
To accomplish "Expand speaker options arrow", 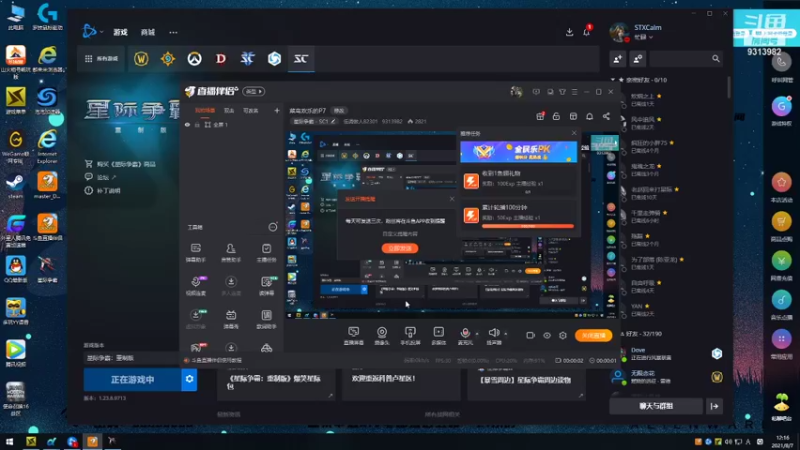I will coord(506,334).
